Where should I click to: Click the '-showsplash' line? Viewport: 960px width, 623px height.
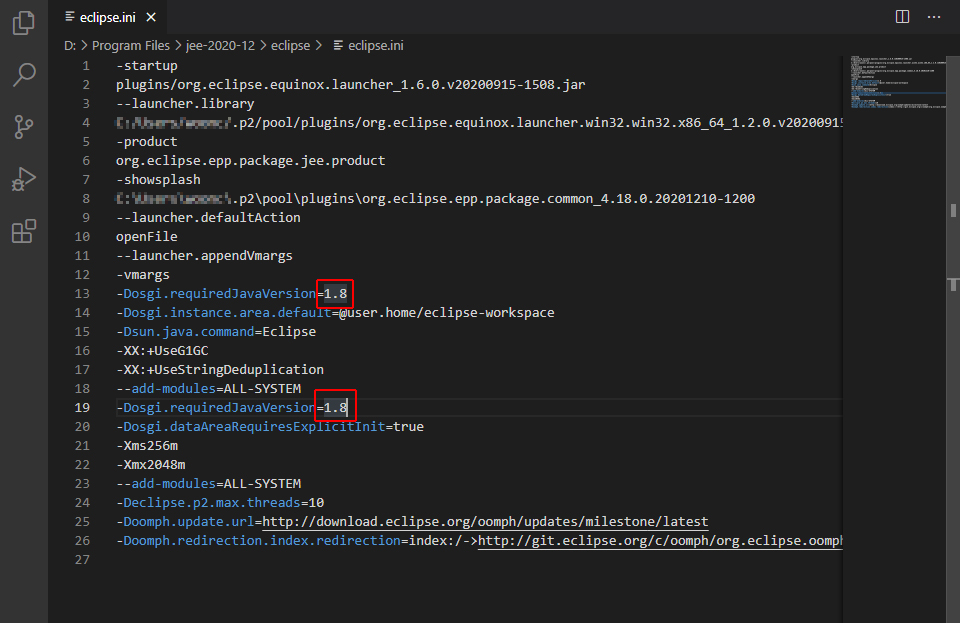[158, 180]
